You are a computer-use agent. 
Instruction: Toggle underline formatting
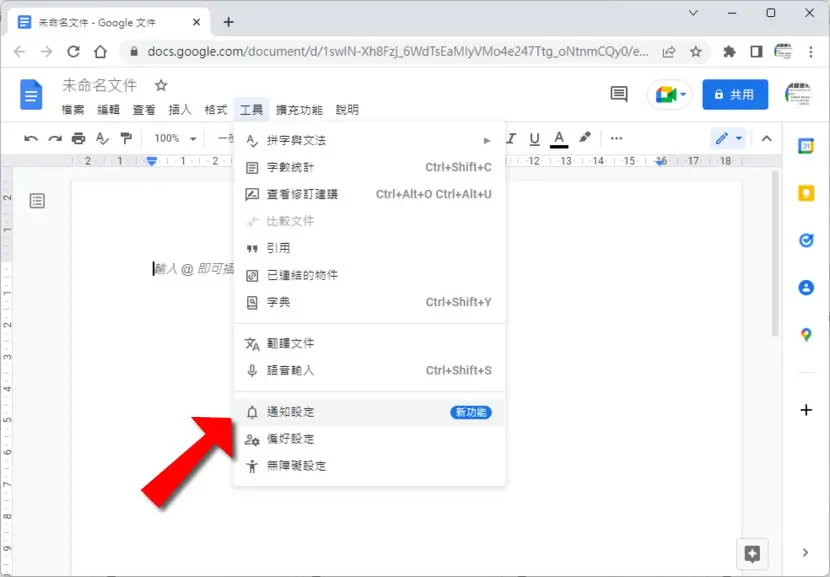(x=534, y=139)
